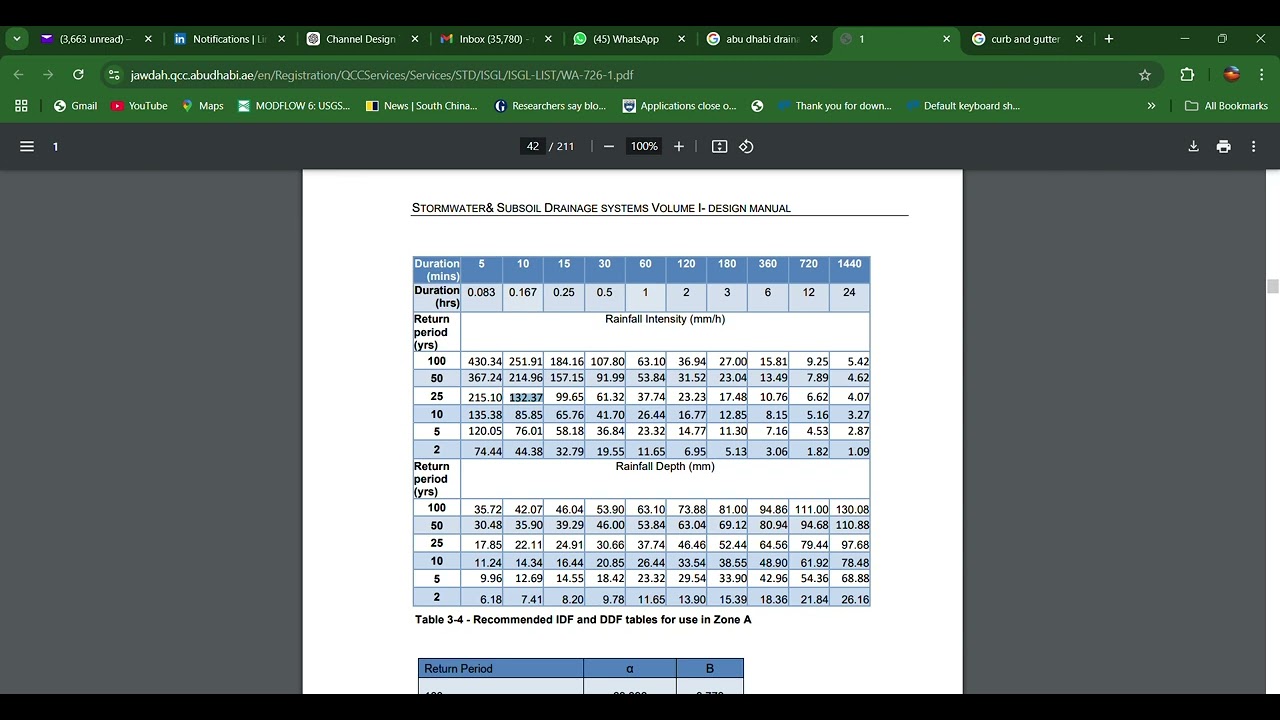This screenshot has width=1280, height=720.
Task: Open Applications close o... bookmark
Action: [679, 106]
